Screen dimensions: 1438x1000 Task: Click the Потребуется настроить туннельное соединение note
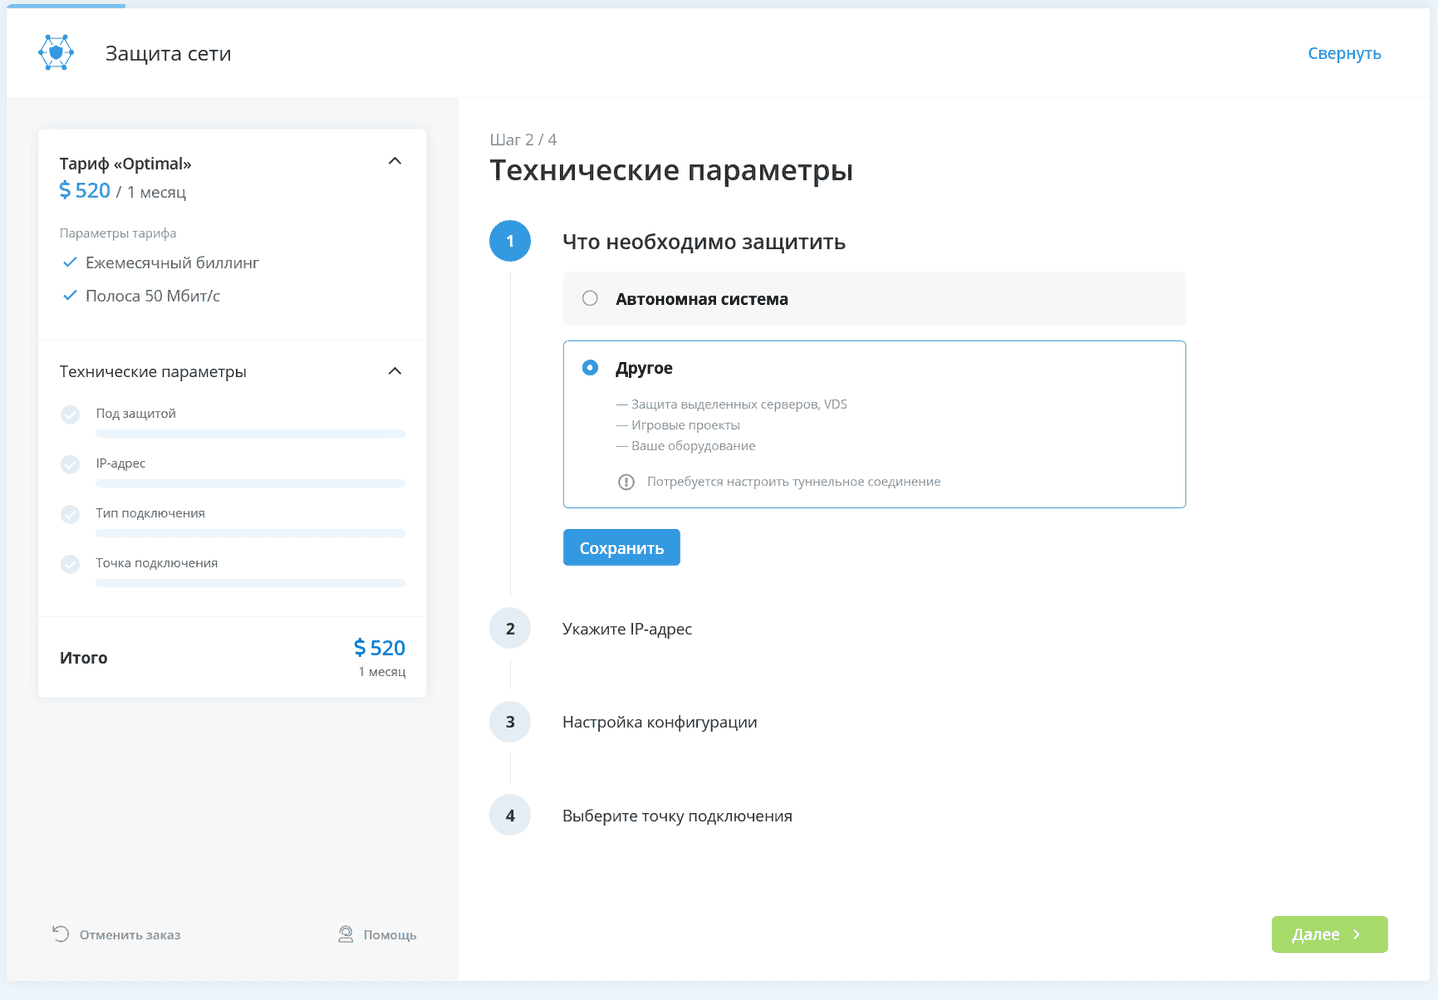click(794, 482)
